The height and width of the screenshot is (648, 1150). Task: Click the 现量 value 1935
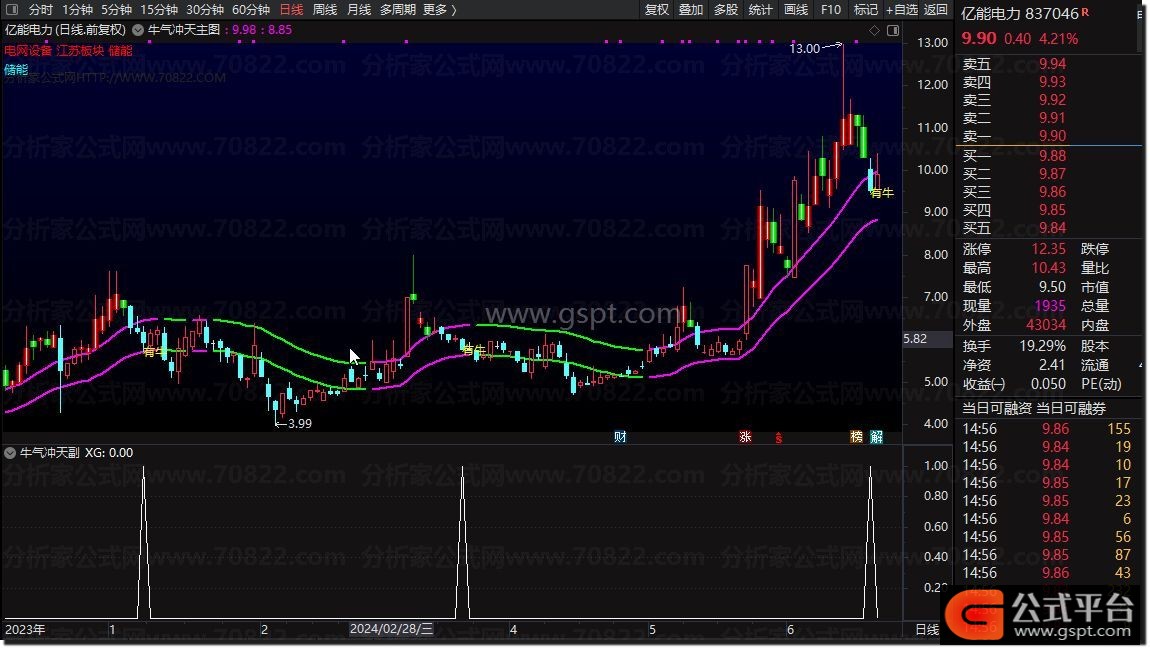pyautogui.click(x=1050, y=306)
